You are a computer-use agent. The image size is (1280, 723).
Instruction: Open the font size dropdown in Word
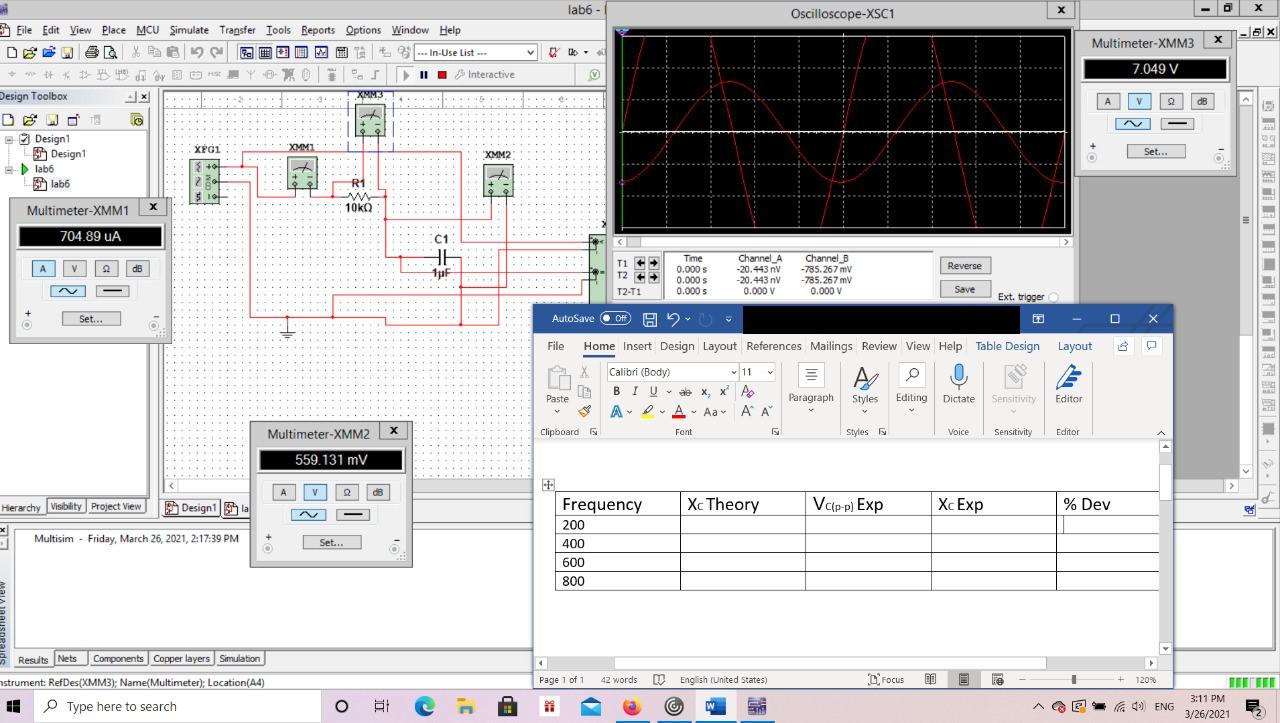pos(769,372)
